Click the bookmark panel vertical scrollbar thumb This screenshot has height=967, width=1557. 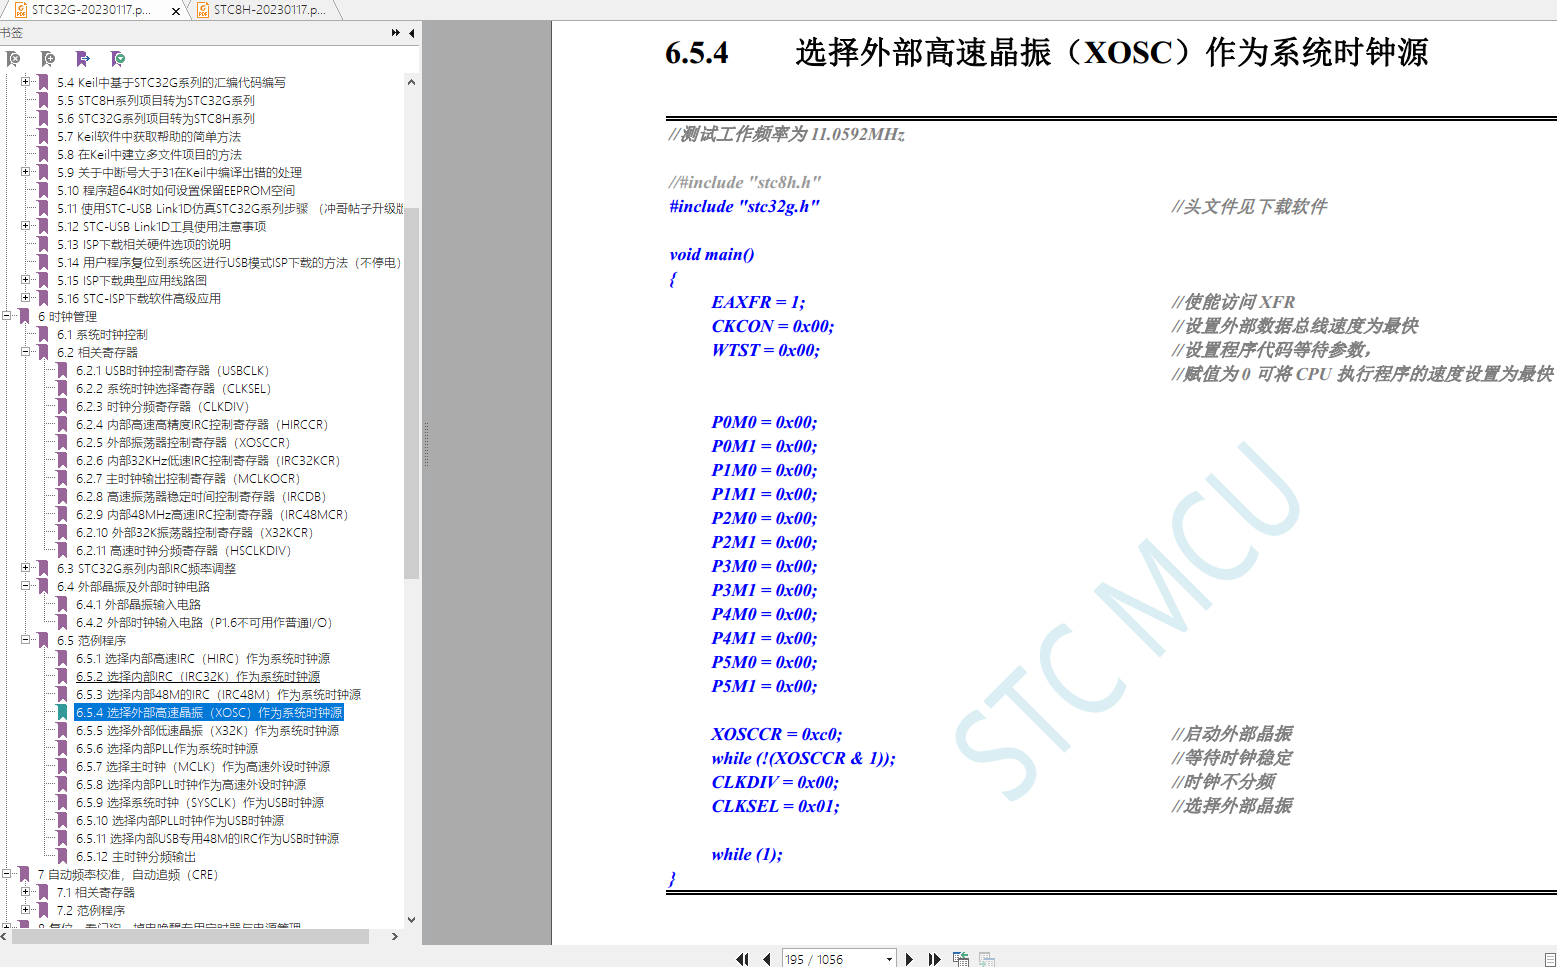(x=411, y=393)
